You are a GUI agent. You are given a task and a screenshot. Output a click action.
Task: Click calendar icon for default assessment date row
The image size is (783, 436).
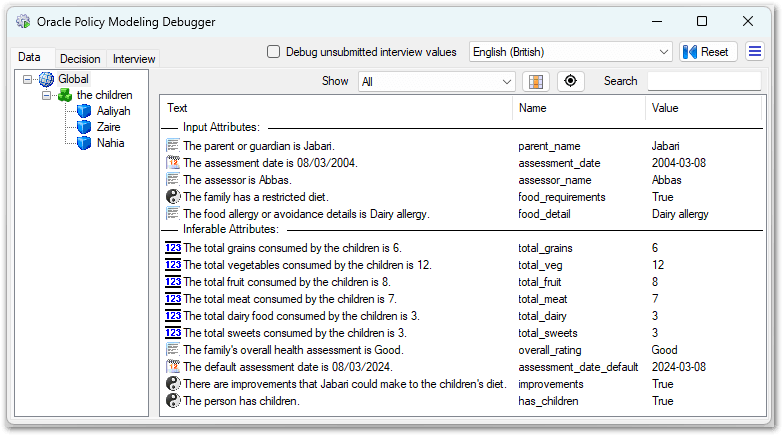click(x=173, y=367)
